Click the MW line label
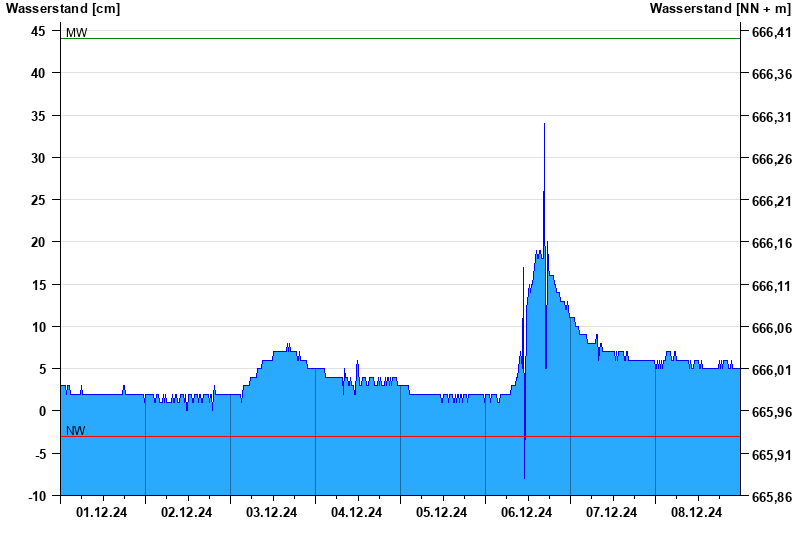800x550 pixels. (77, 33)
